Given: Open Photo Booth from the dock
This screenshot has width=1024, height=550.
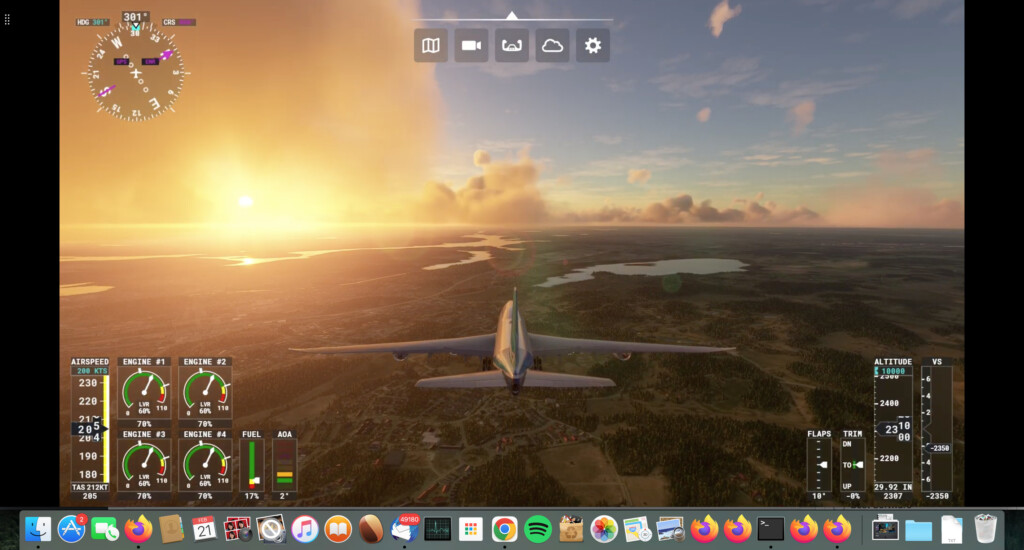Looking at the screenshot, I should 238,528.
